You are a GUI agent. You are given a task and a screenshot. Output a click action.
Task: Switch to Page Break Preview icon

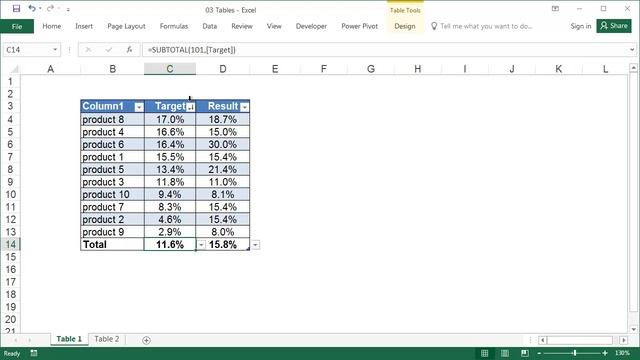(x=525, y=353)
